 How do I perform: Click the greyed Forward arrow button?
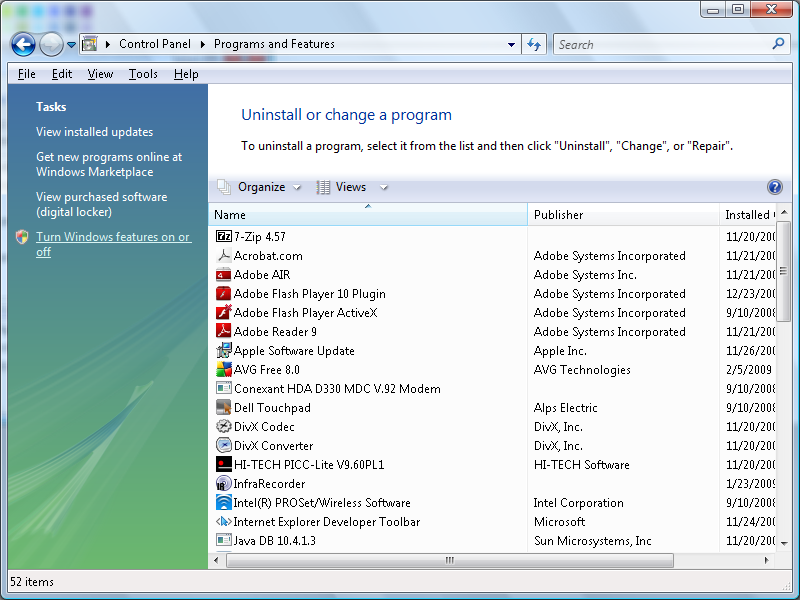pyautogui.click(x=51, y=44)
